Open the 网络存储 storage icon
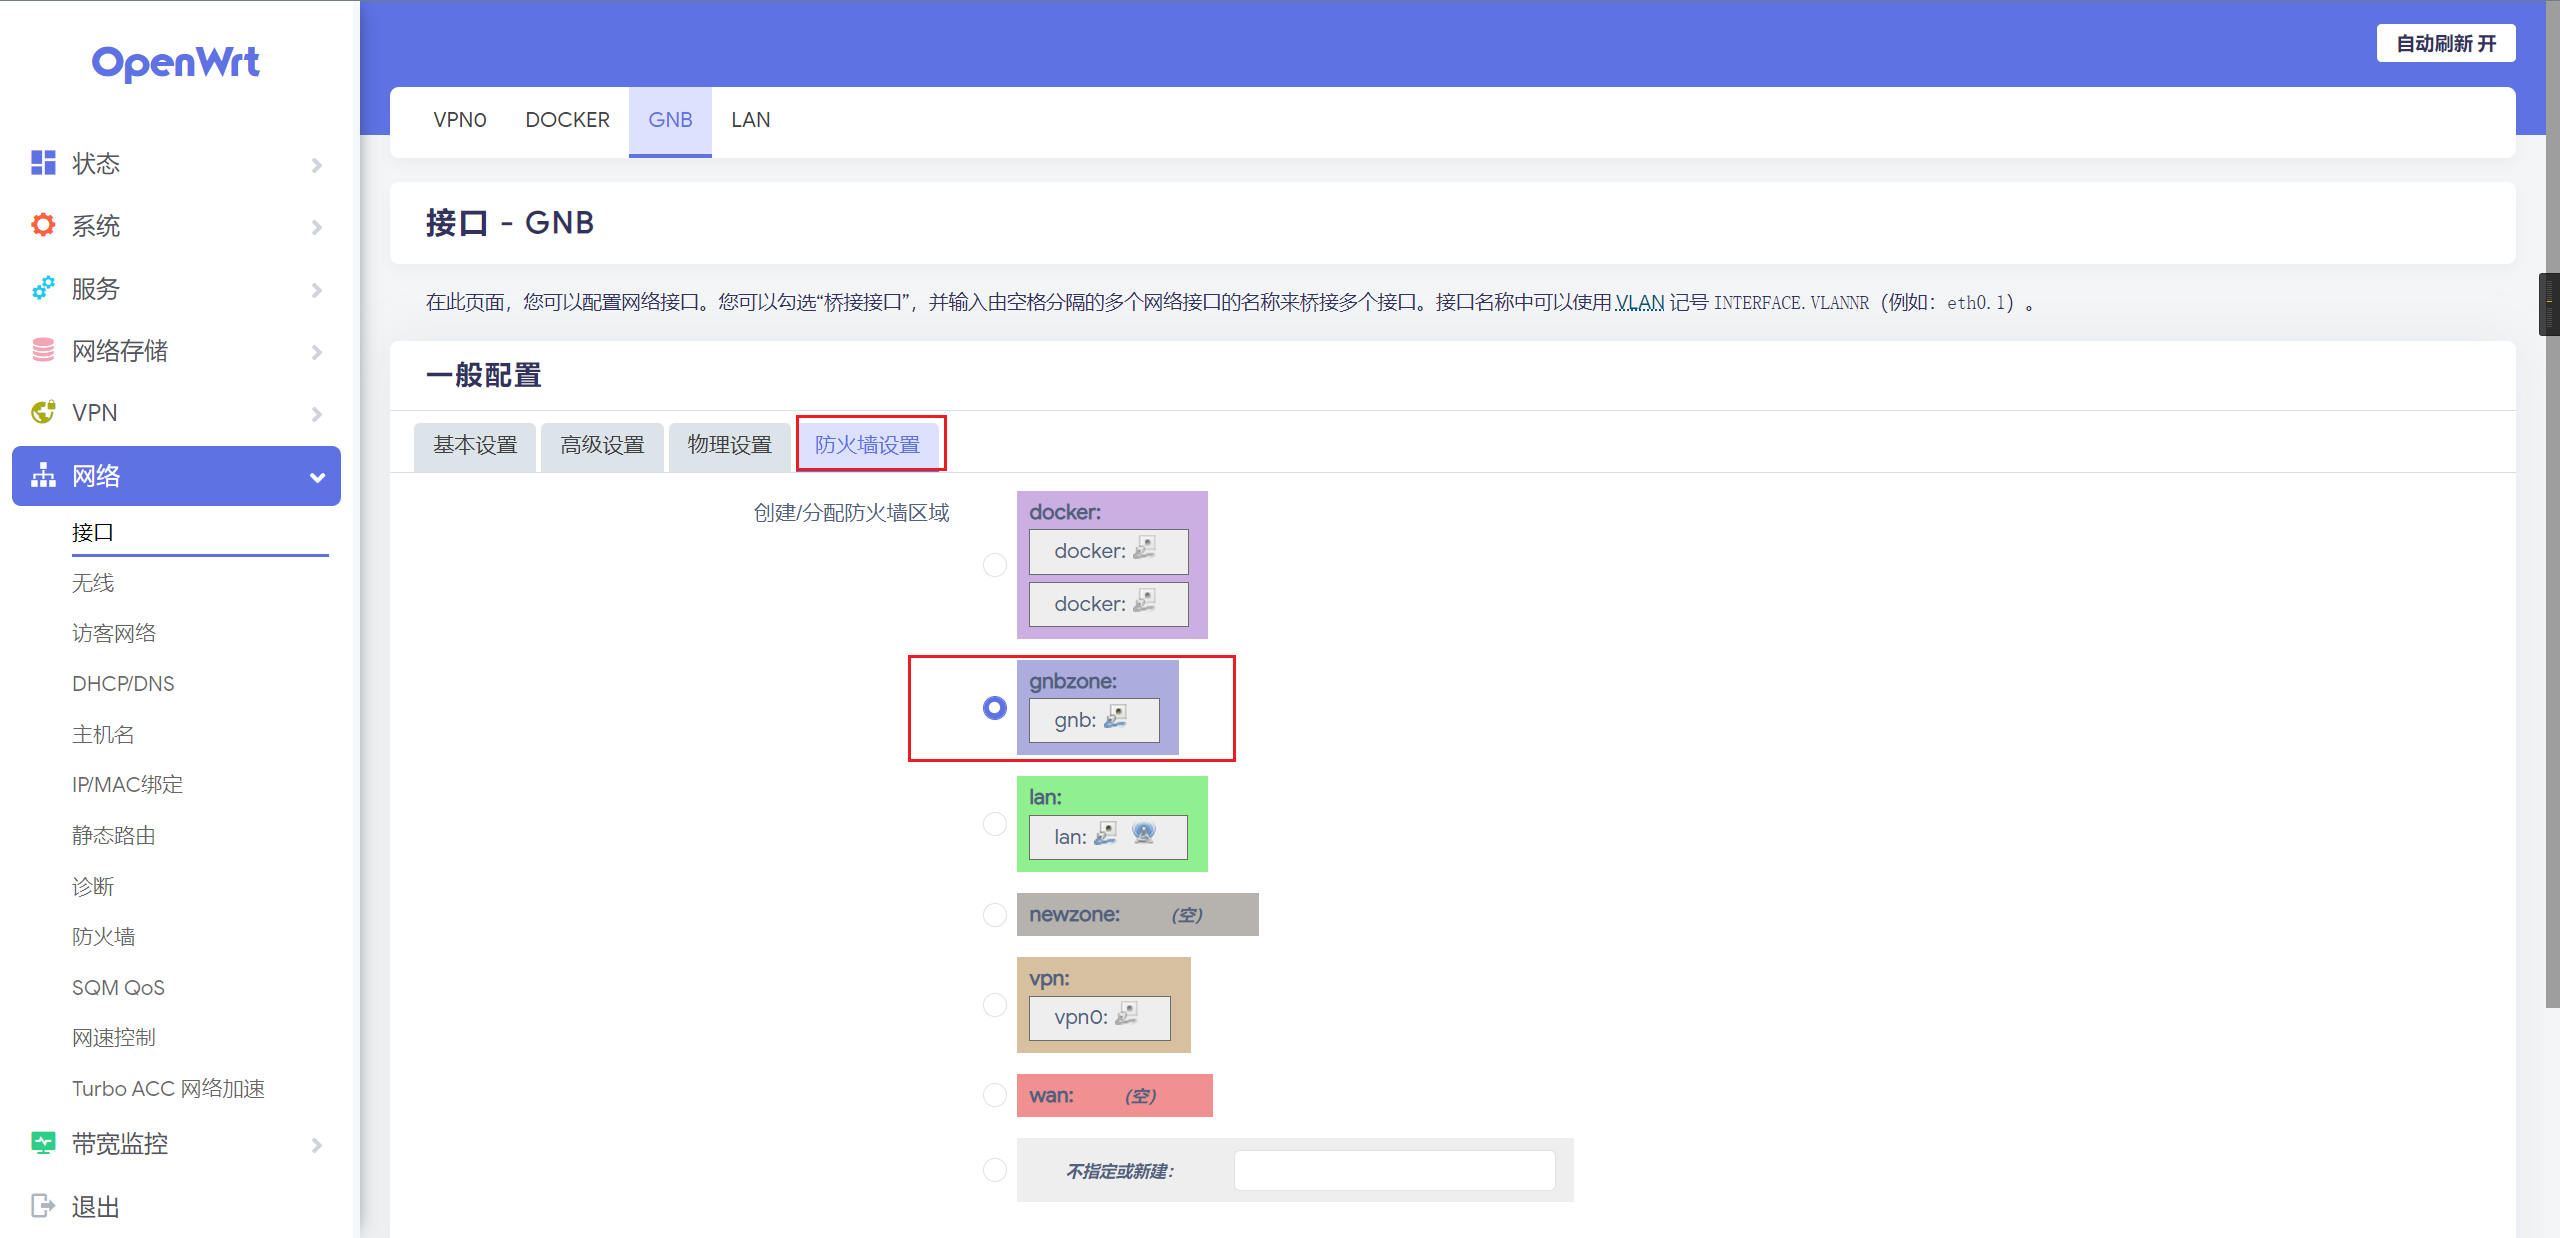This screenshot has height=1238, width=2560. (42, 351)
